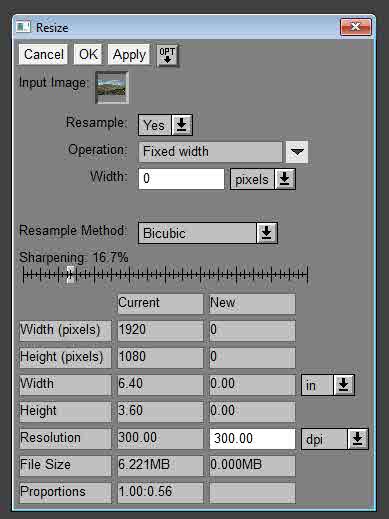Click the Proportions row label
This screenshot has height=519, width=389.
coord(65,492)
